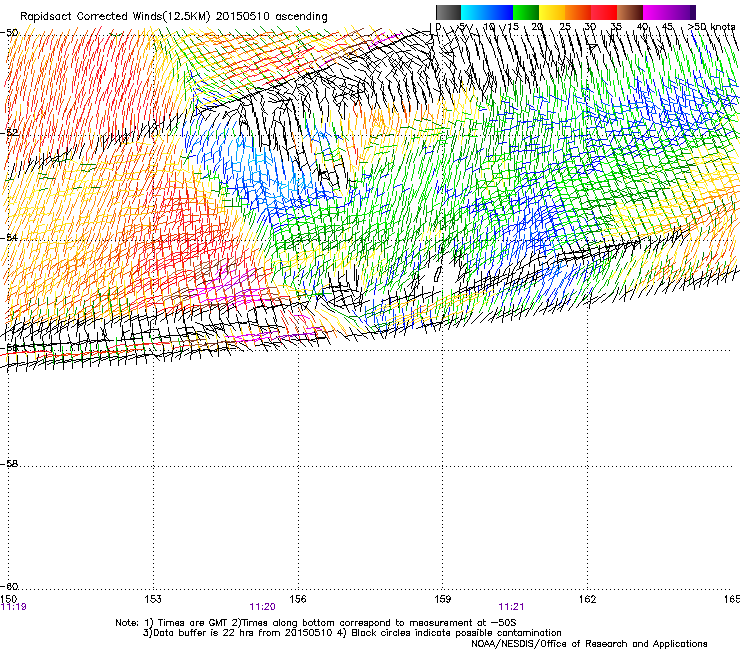Click the '30' label under the color legend
The width and height of the screenshot is (740, 650).
590,27
